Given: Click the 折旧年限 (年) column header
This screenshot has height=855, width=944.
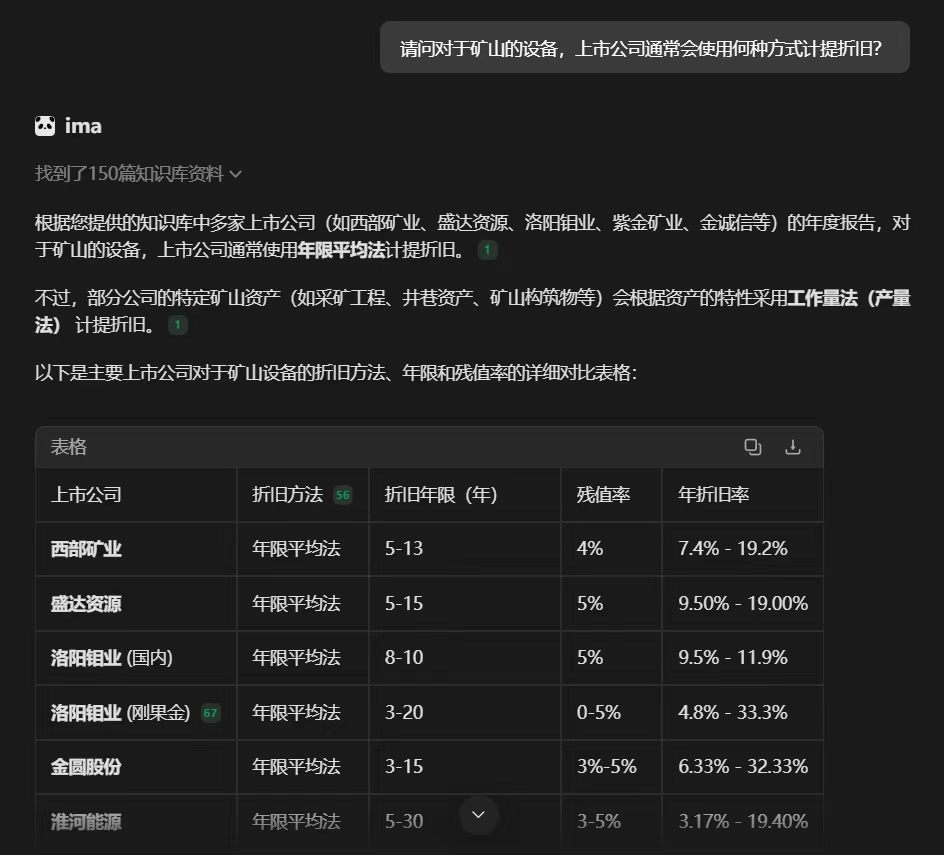Looking at the screenshot, I should pos(441,494).
